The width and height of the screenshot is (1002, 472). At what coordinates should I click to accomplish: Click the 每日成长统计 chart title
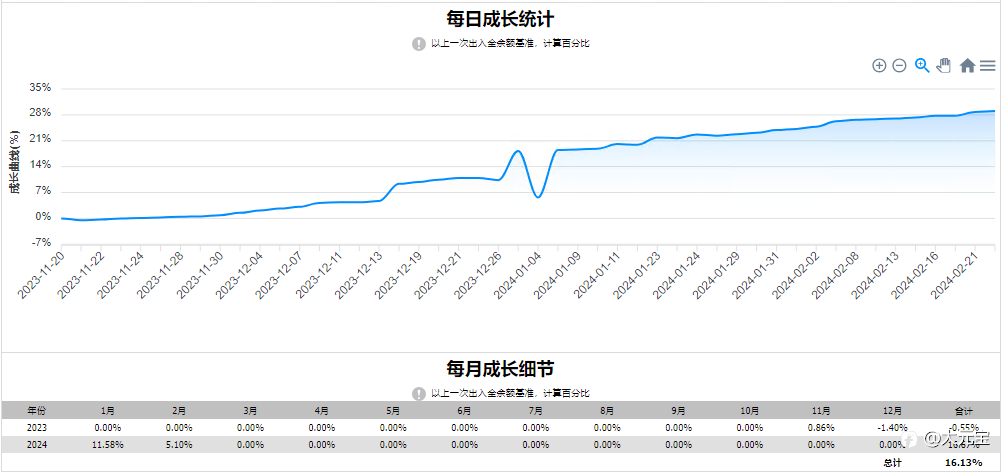pyautogui.click(x=500, y=18)
